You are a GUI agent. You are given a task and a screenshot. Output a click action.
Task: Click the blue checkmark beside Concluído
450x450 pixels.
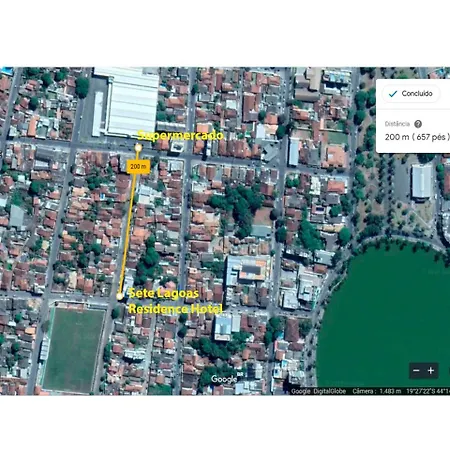click(x=393, y=94)
